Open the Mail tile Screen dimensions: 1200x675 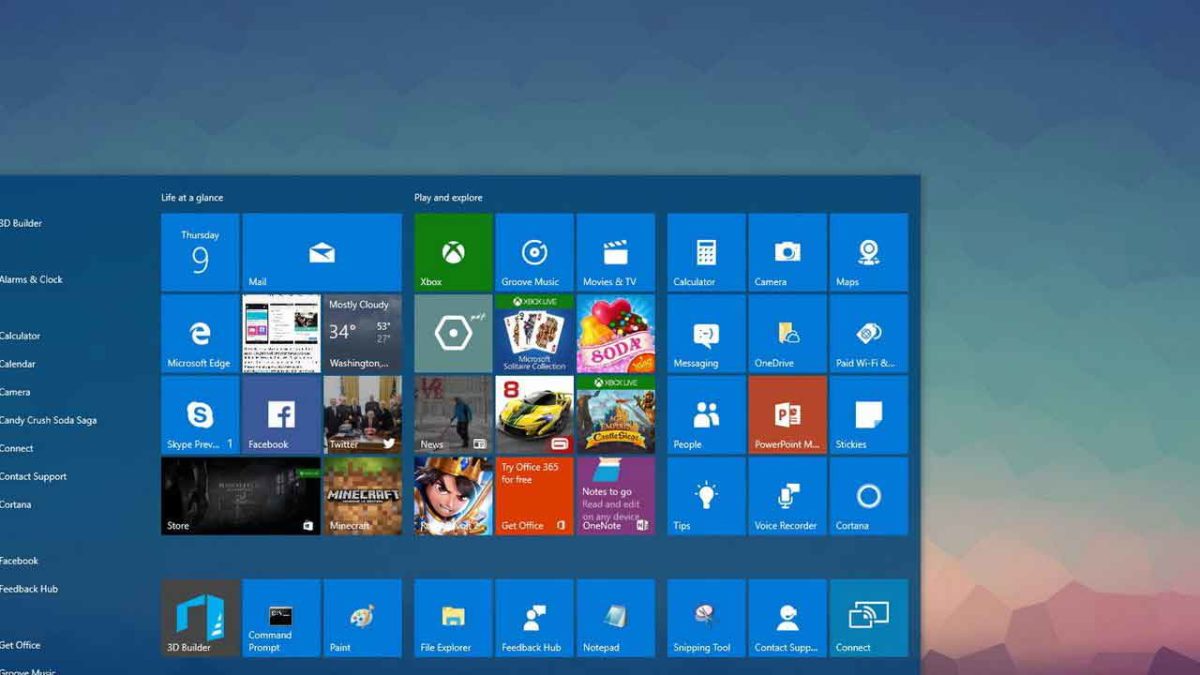coord(322,252)
